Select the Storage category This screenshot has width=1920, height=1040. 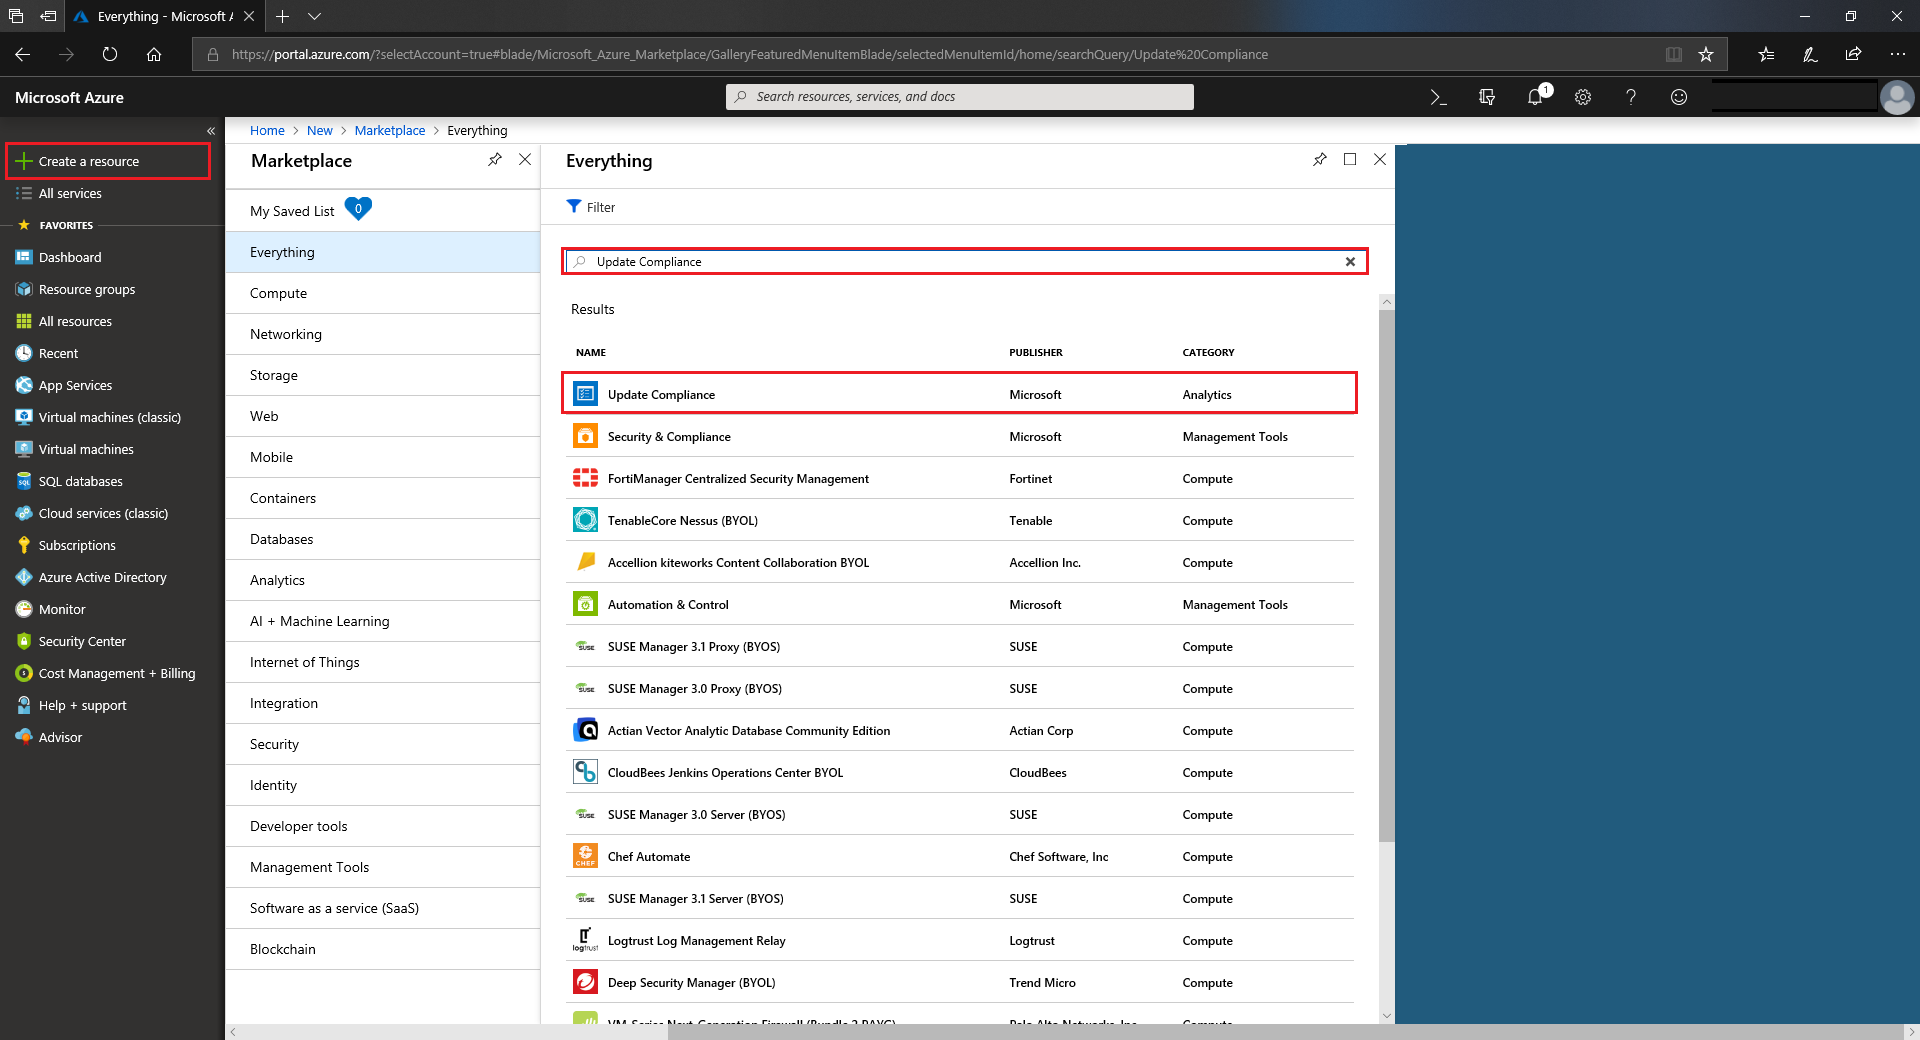(382, 375)
